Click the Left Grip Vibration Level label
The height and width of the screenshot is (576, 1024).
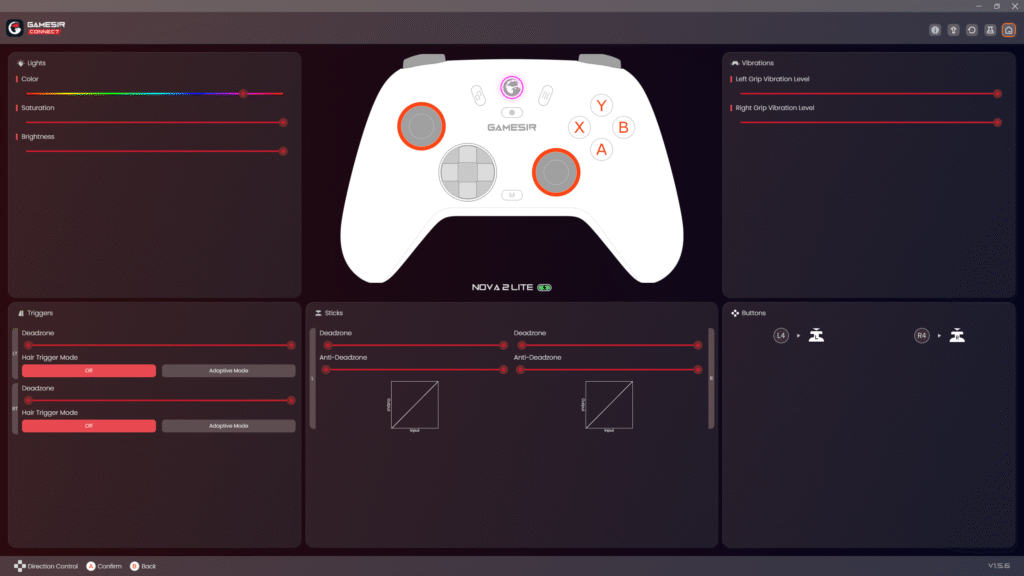pyautogui.click(x=772, y=79)
